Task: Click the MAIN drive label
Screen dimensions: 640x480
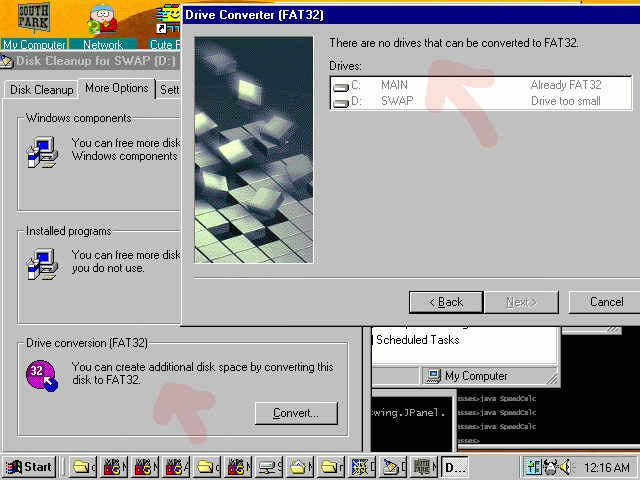Action: tap(394, 85)
